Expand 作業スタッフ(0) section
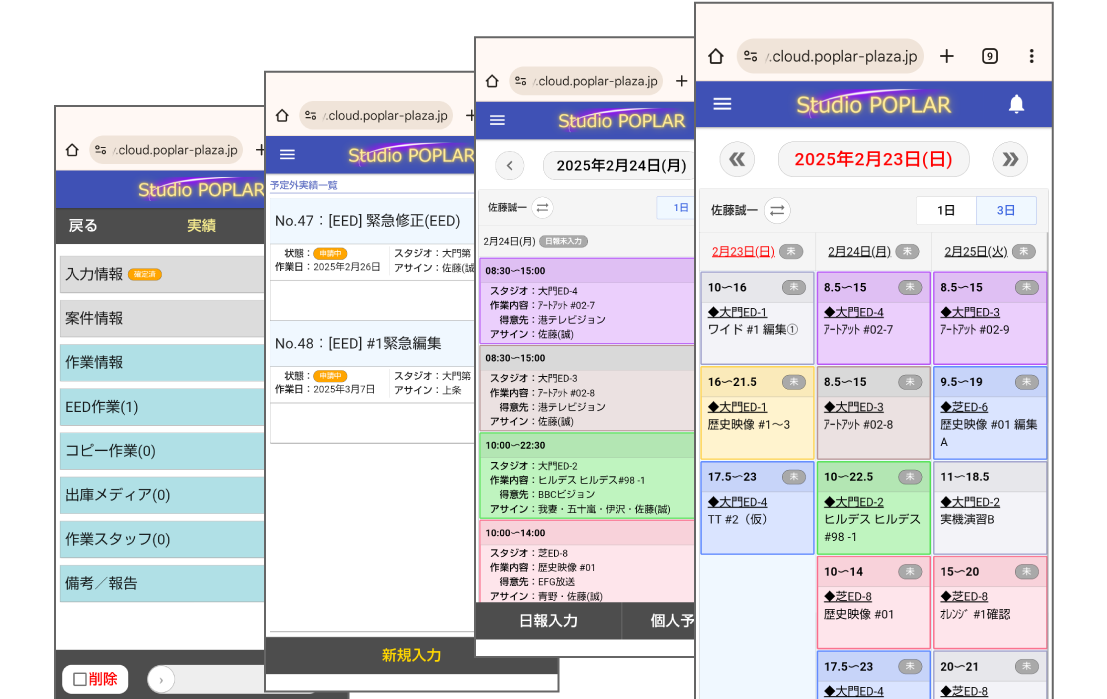1107x699 pixels. (162, 539)
